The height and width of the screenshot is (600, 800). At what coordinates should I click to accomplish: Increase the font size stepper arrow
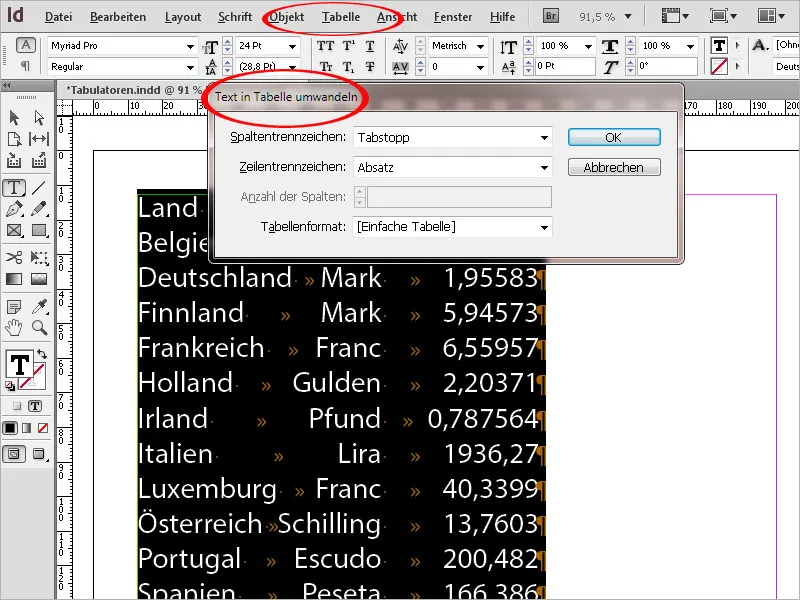click(228, 42)
